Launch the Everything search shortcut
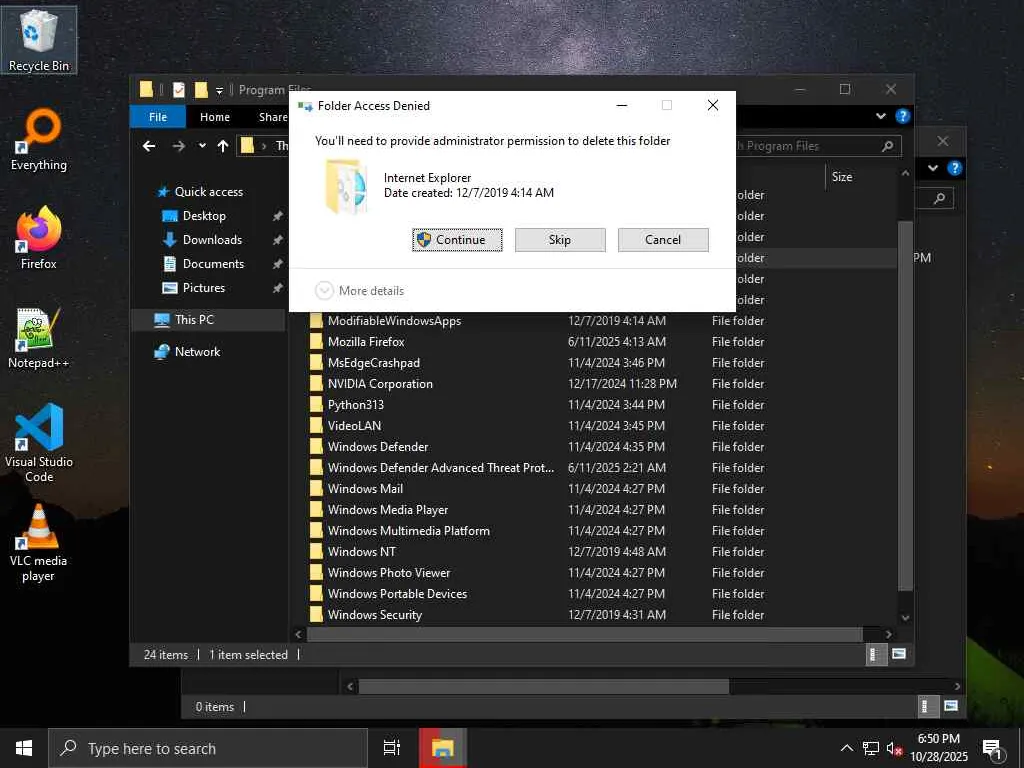The height and width of the screenshot is (768, 1024). pos(39,140)
